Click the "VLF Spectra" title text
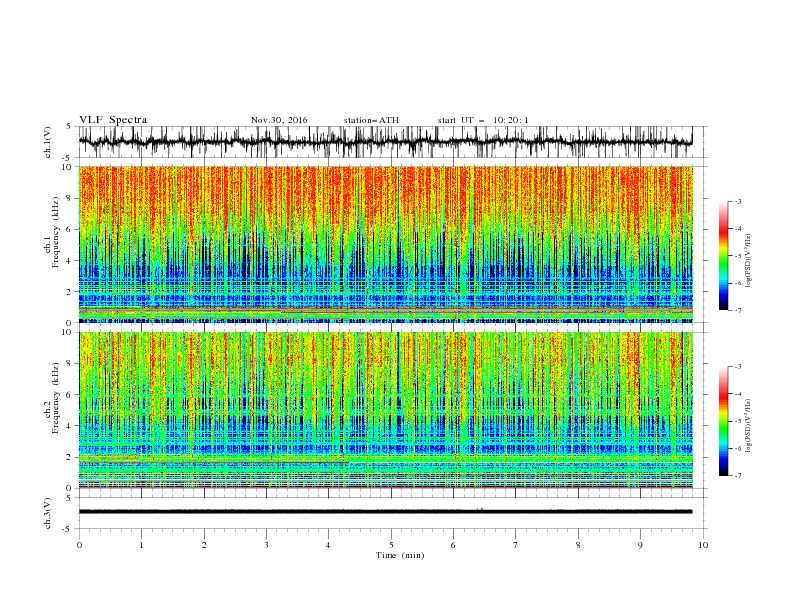 [x=113, y=120]
